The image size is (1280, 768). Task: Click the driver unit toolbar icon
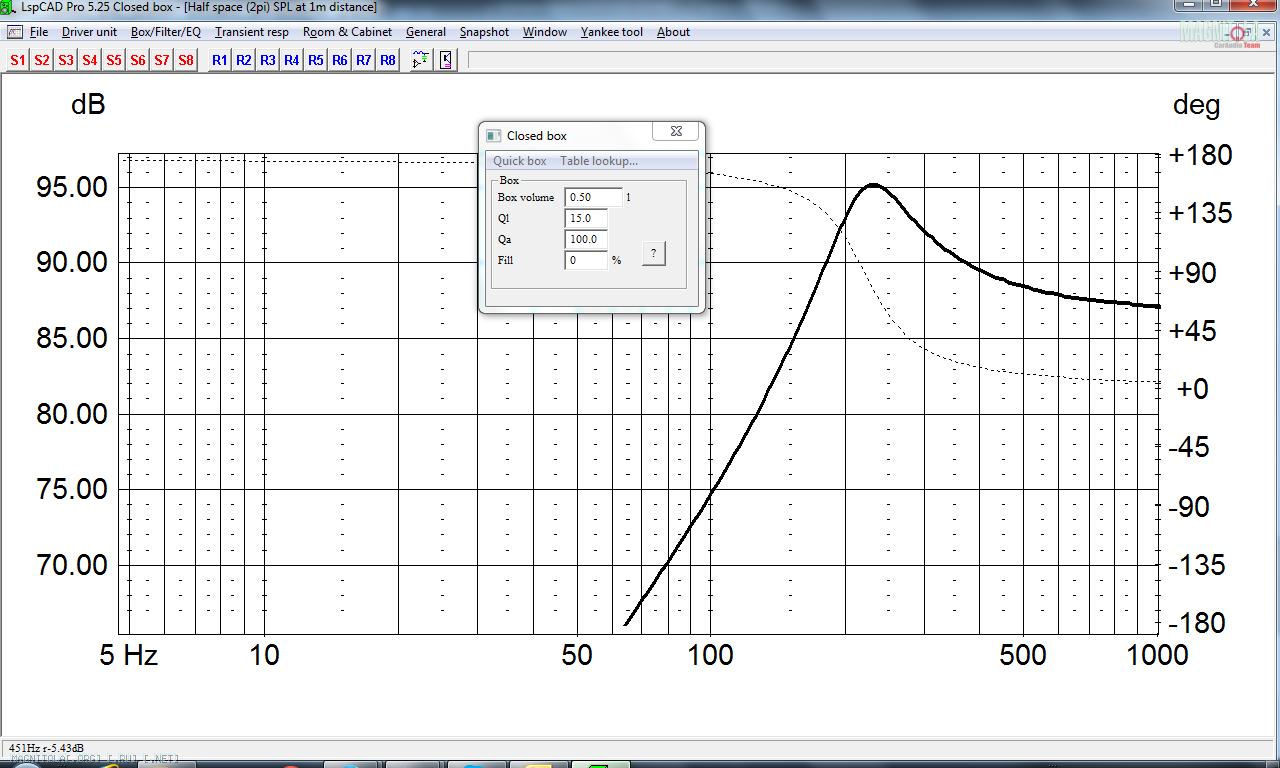pos(445,60)
